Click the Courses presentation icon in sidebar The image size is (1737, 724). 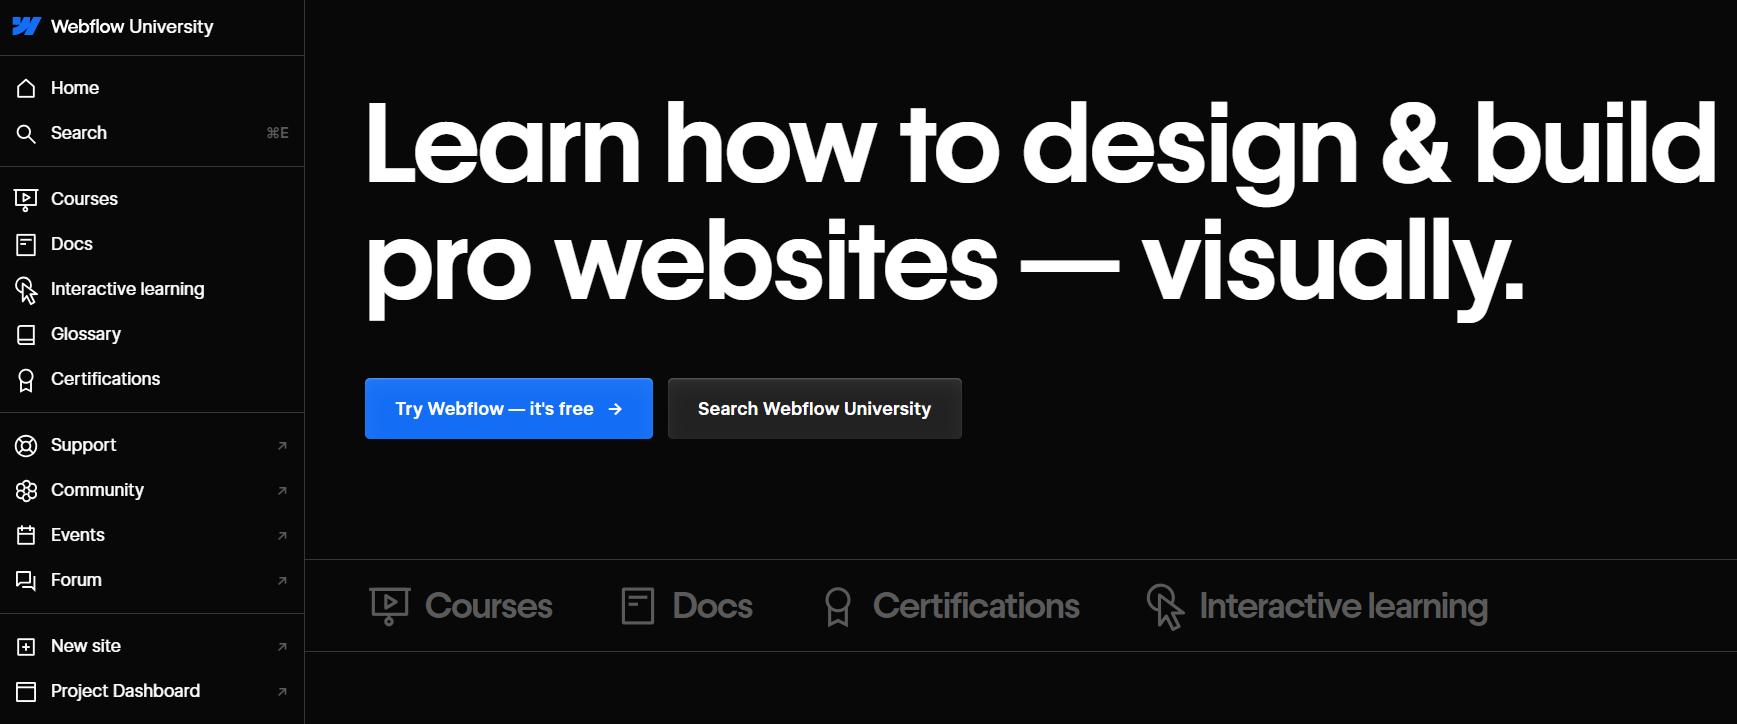[x=26, y=200]
